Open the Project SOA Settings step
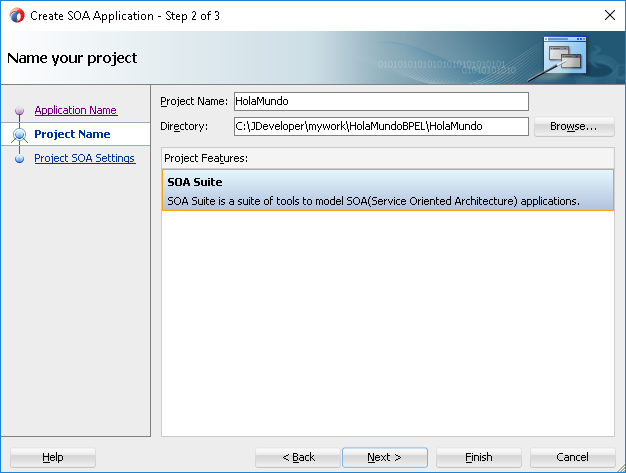The height and width of the screenshot is (473, 626). coord(85,158)
